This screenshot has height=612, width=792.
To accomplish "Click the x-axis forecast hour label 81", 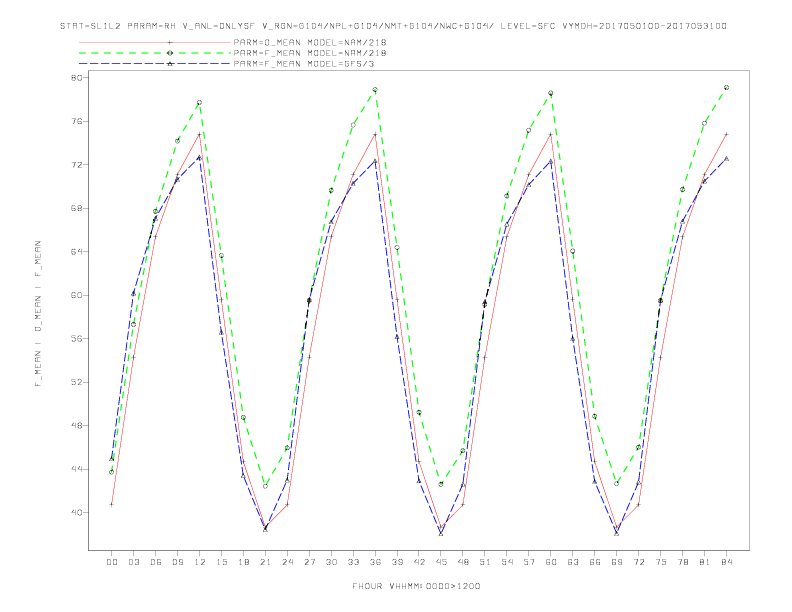I will (x=705, y=562).
